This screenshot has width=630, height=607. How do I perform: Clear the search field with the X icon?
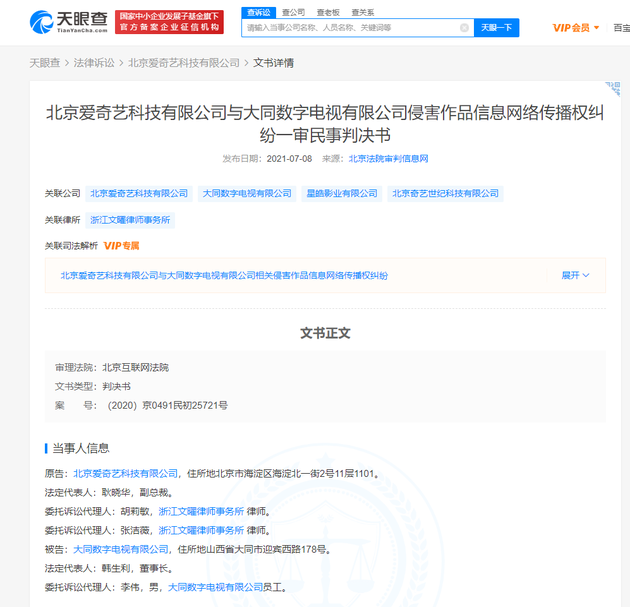click(464, 28)
